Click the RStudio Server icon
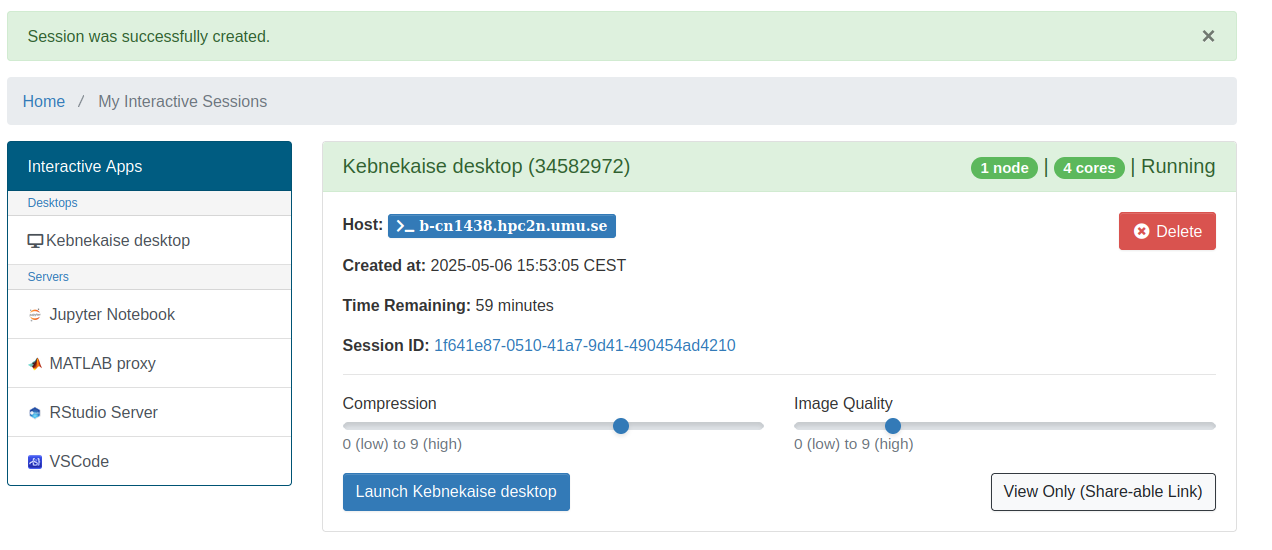 click(x=35, y=413)
